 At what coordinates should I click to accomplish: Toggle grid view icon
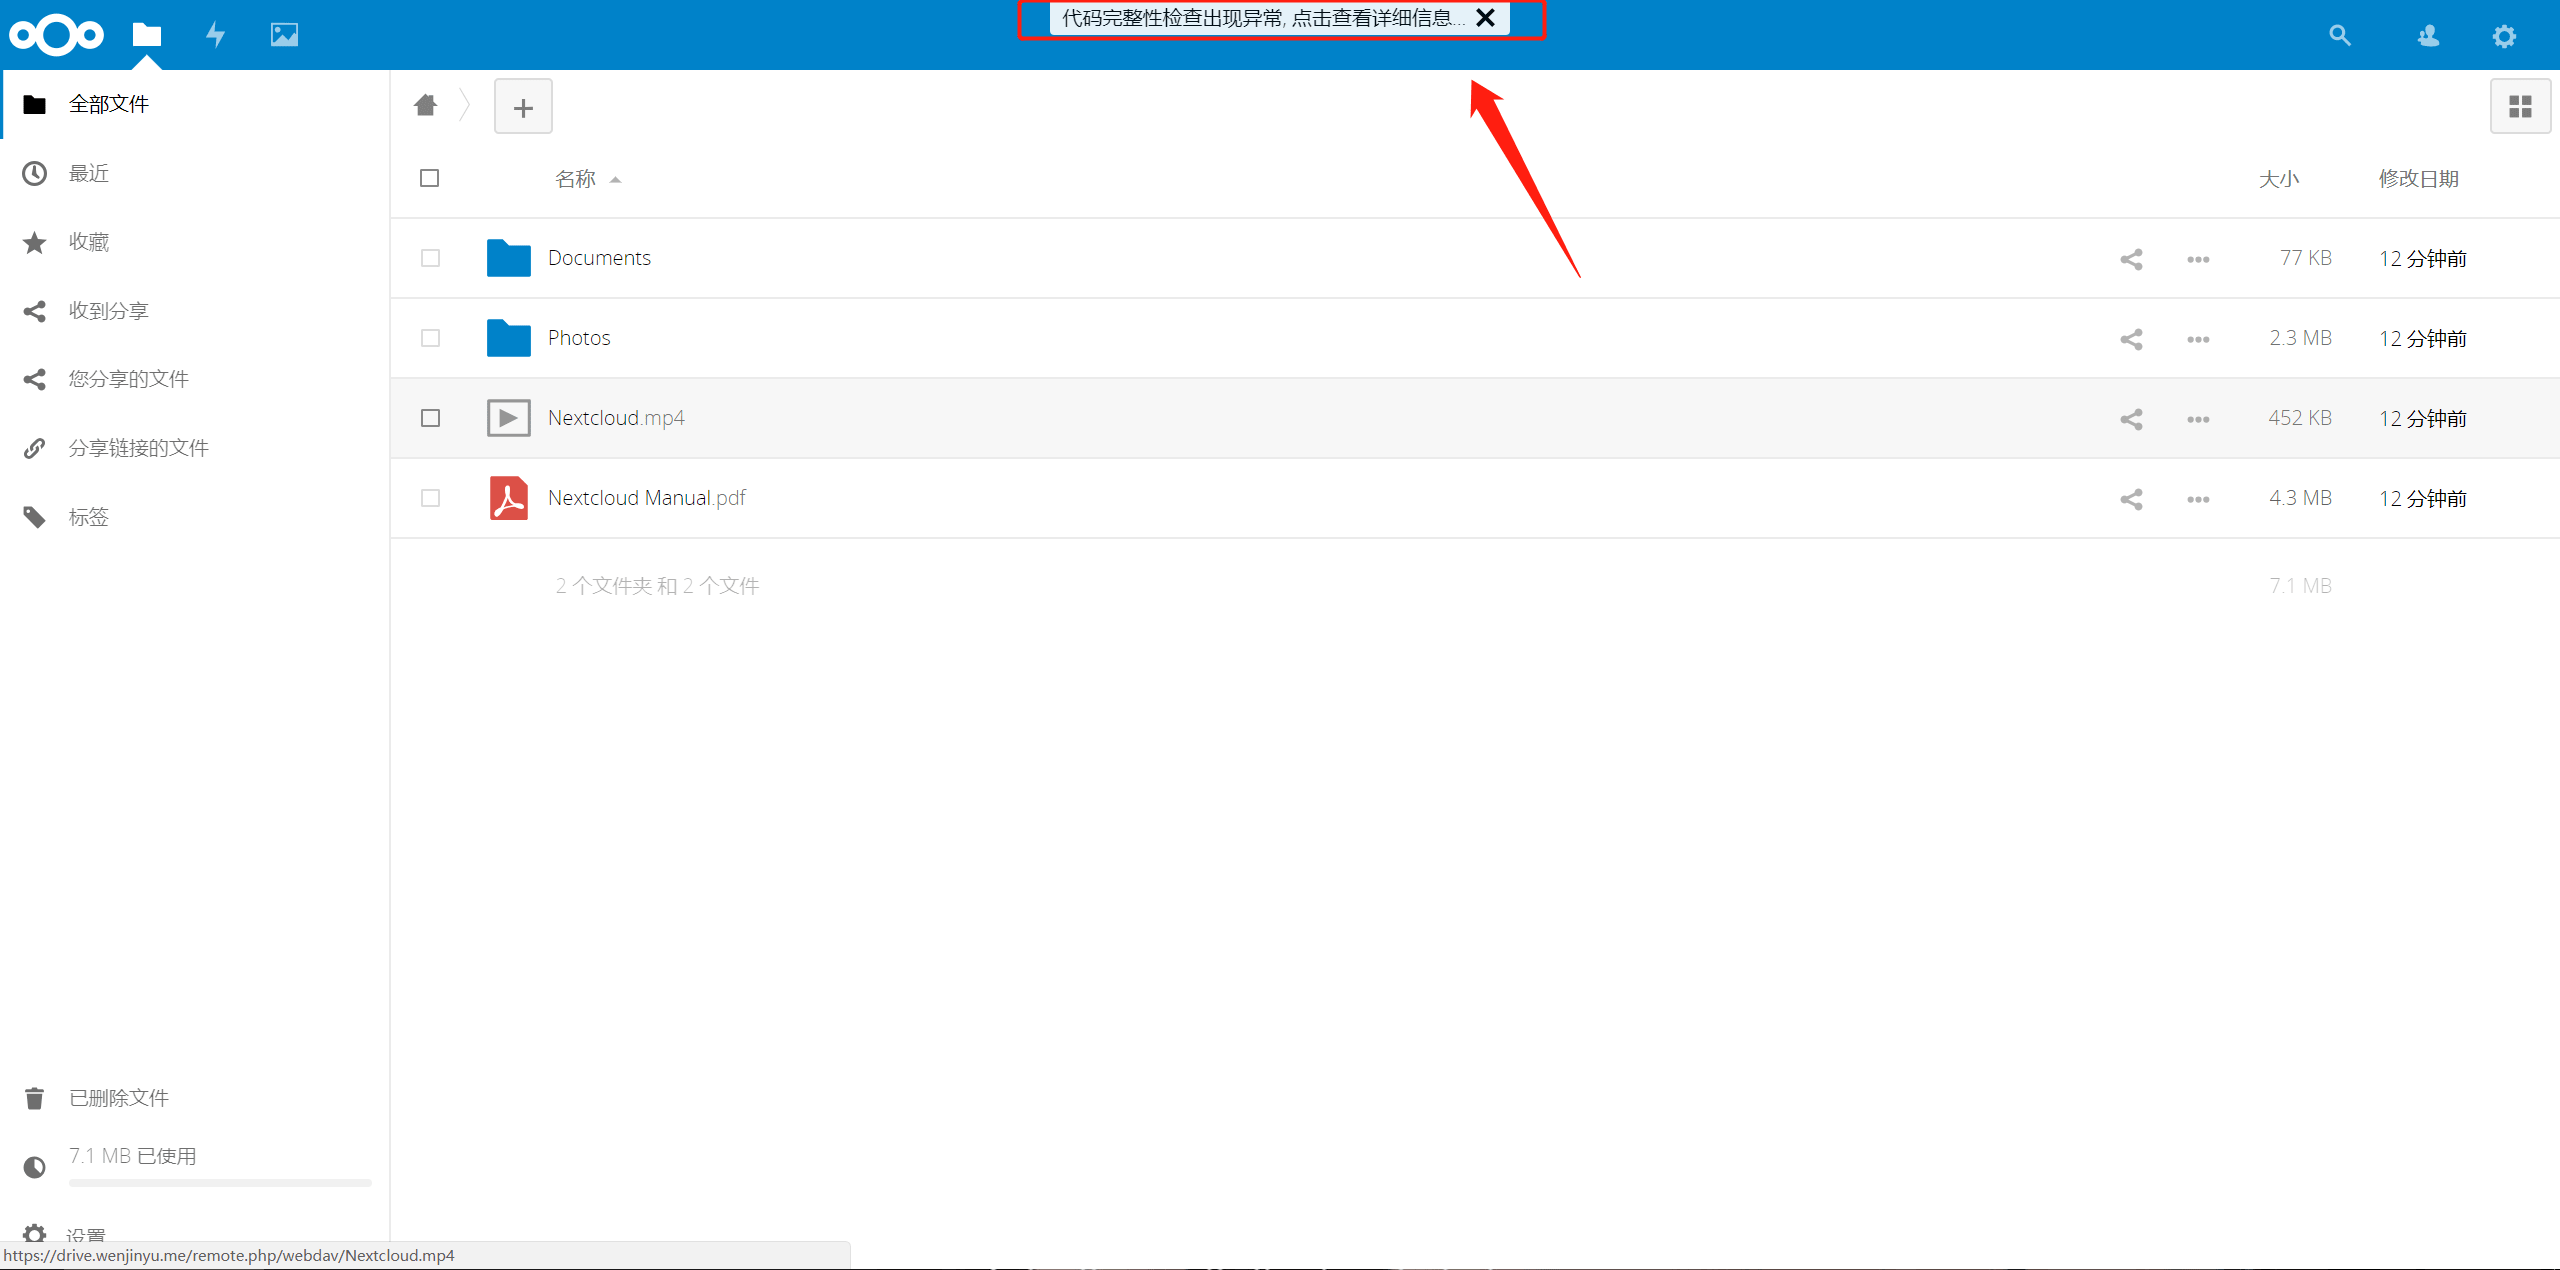(x=2520, y=106)
